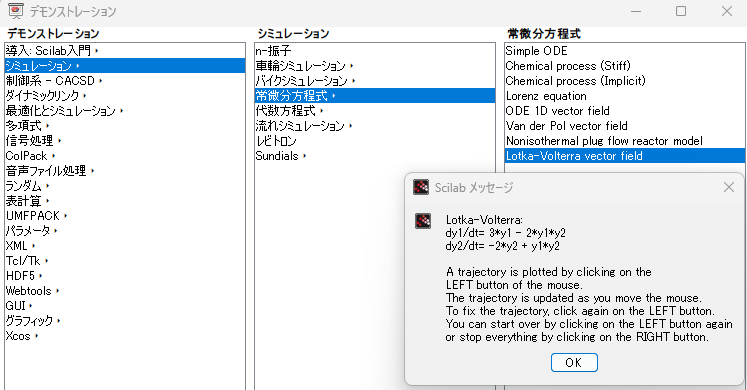This screenshot has width=747, height=390.
Task: Open 流れシミュレーション submenu
Action: [375, 126]
